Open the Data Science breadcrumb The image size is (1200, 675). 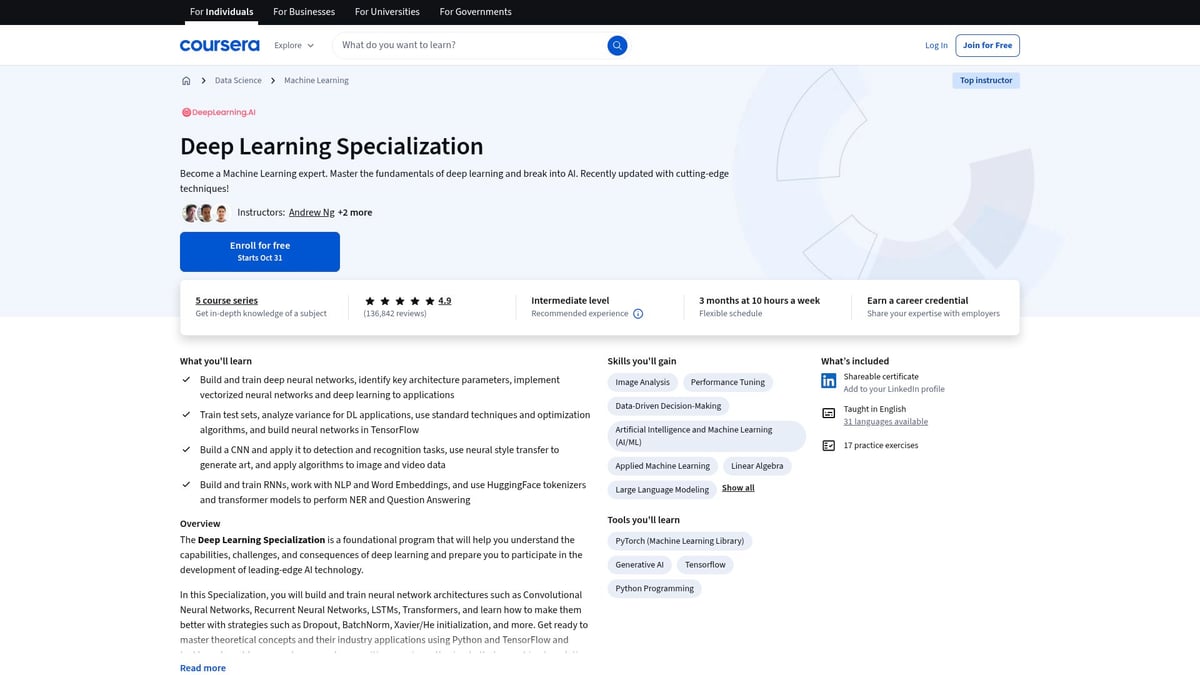[x=238, y=80]
